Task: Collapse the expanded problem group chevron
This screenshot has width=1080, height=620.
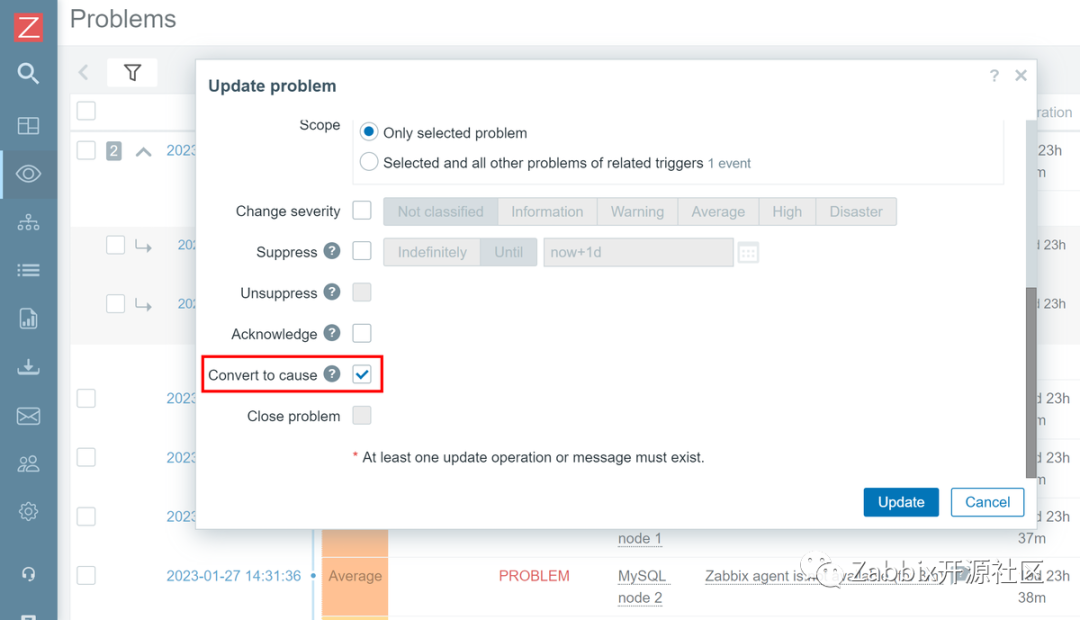Action: click(144, 151)
